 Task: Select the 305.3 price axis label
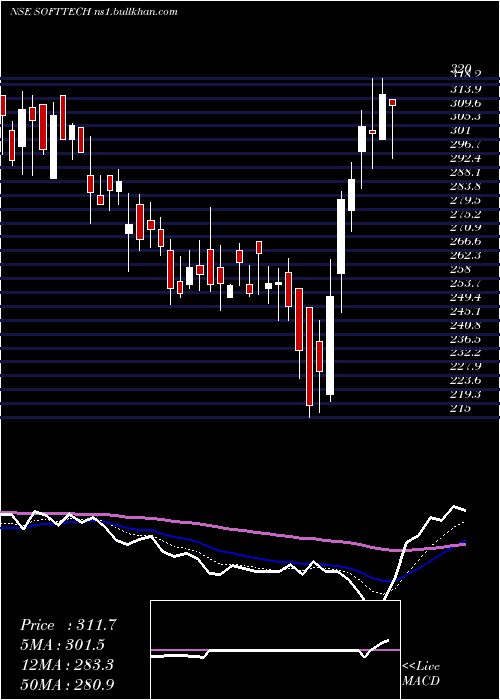coord(467,117)
